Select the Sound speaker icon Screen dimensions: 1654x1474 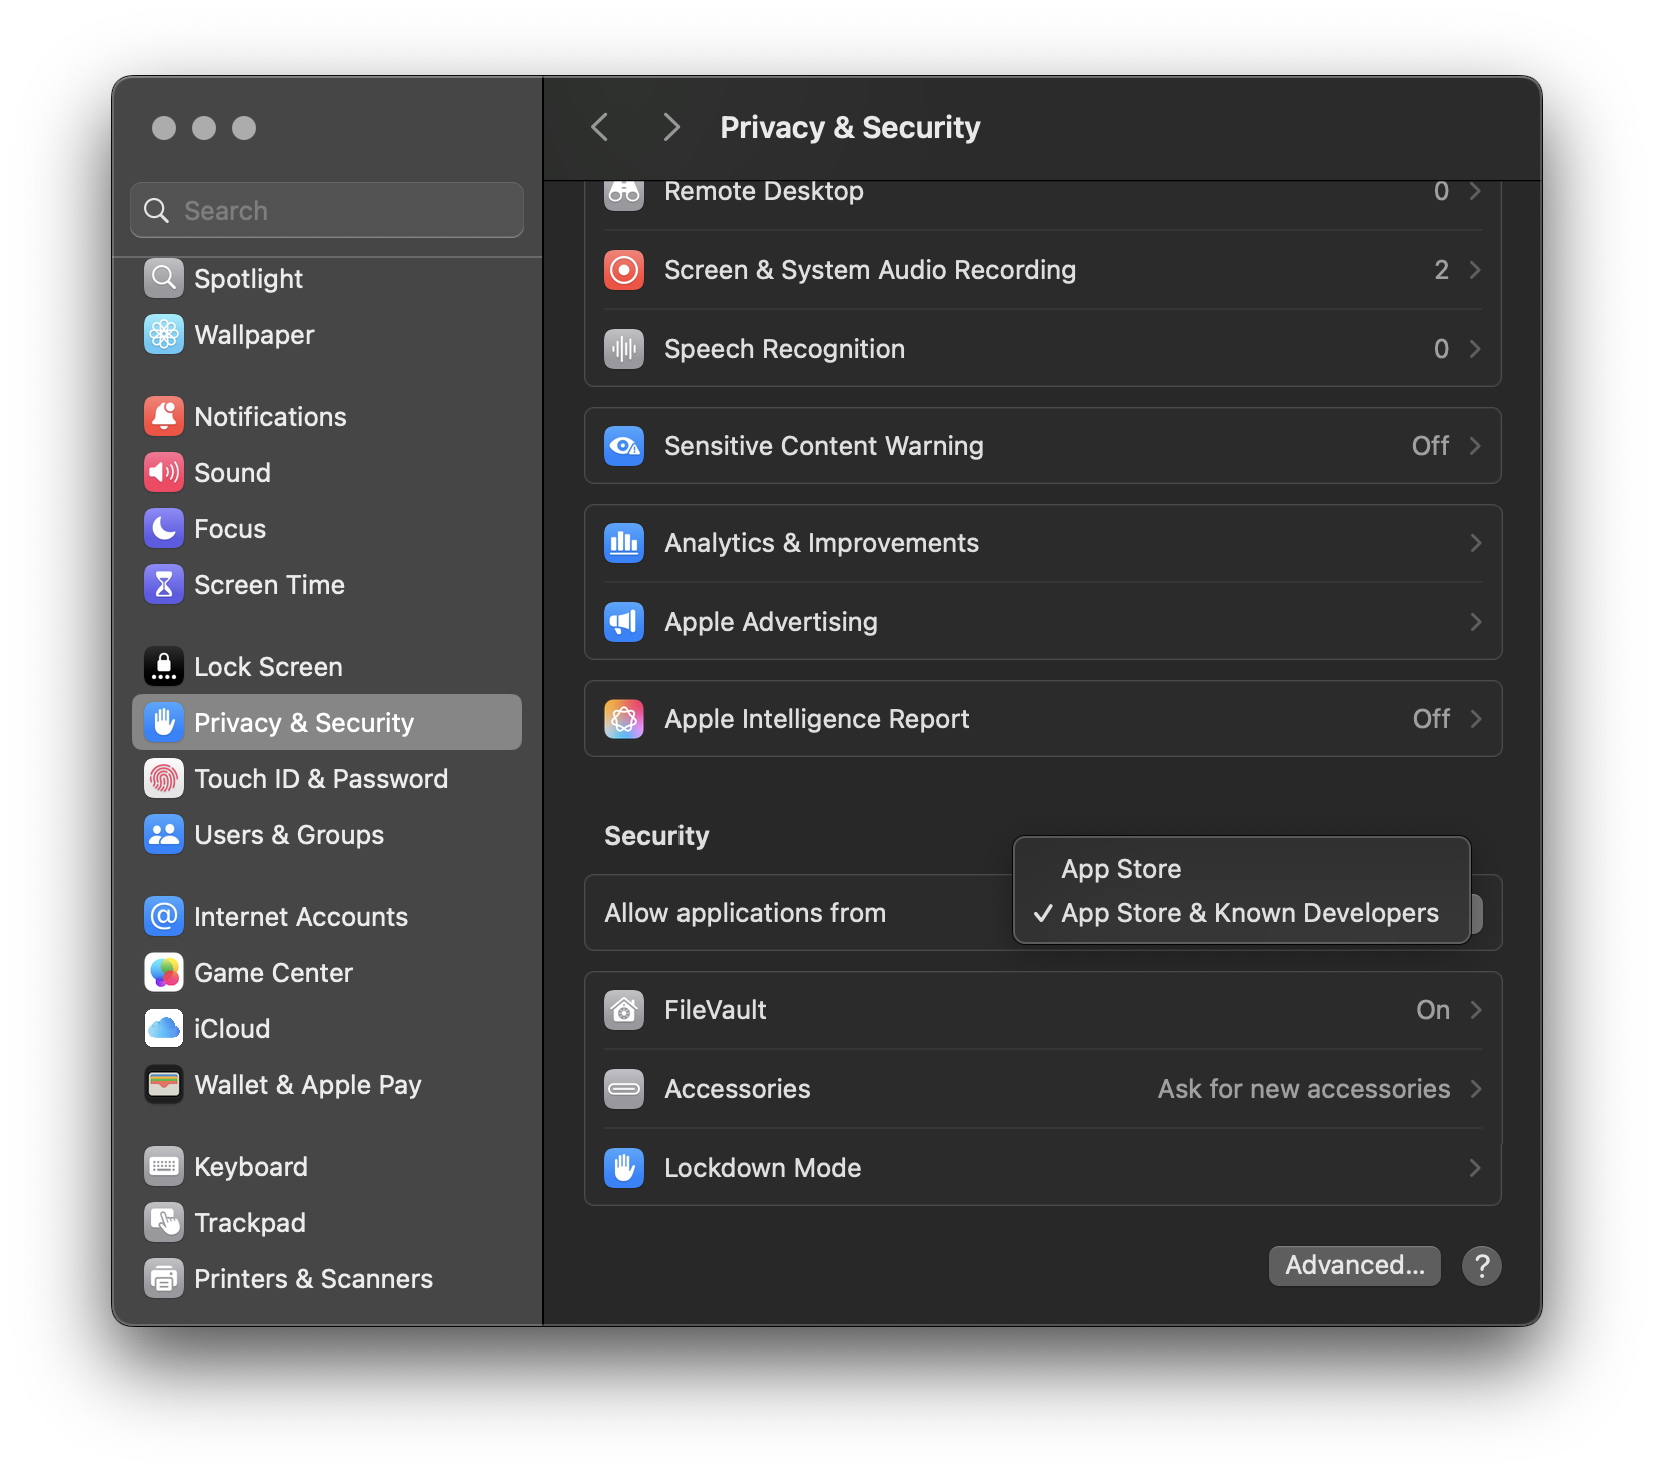coord(164,472)
